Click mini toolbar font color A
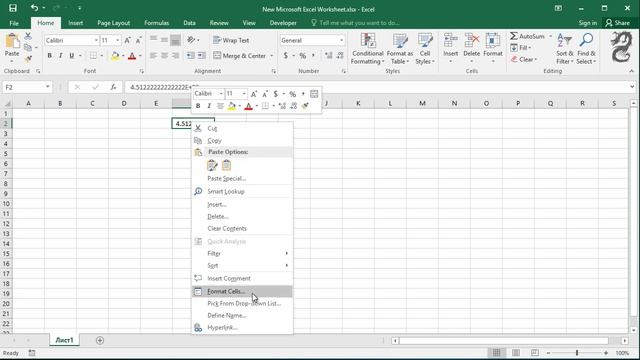Screen dimensions: 640x360 click(x=249, y=106)
